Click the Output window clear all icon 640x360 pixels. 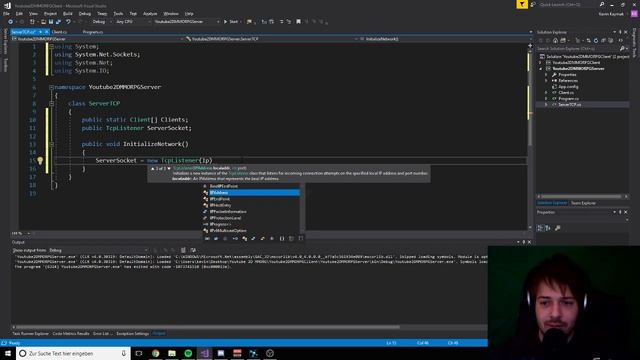click(183, 250)
